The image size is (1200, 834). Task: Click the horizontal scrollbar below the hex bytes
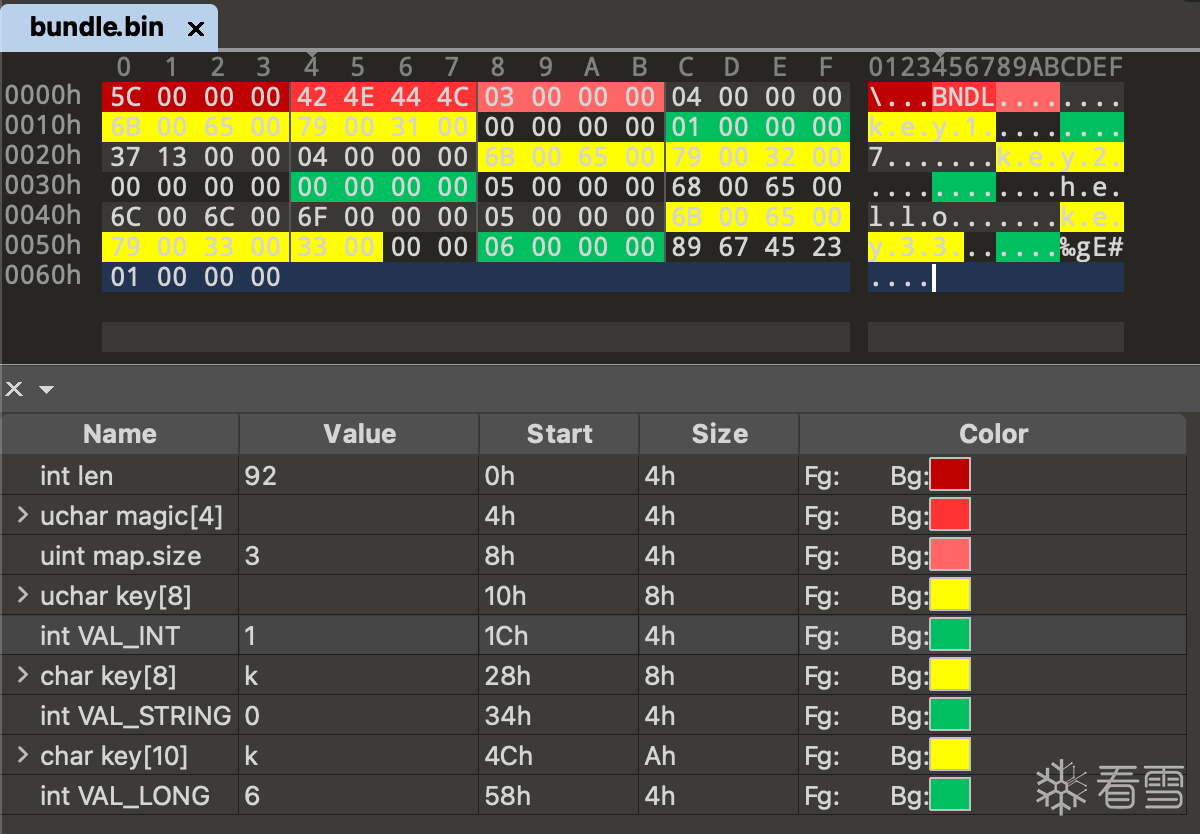pos(475,337)
